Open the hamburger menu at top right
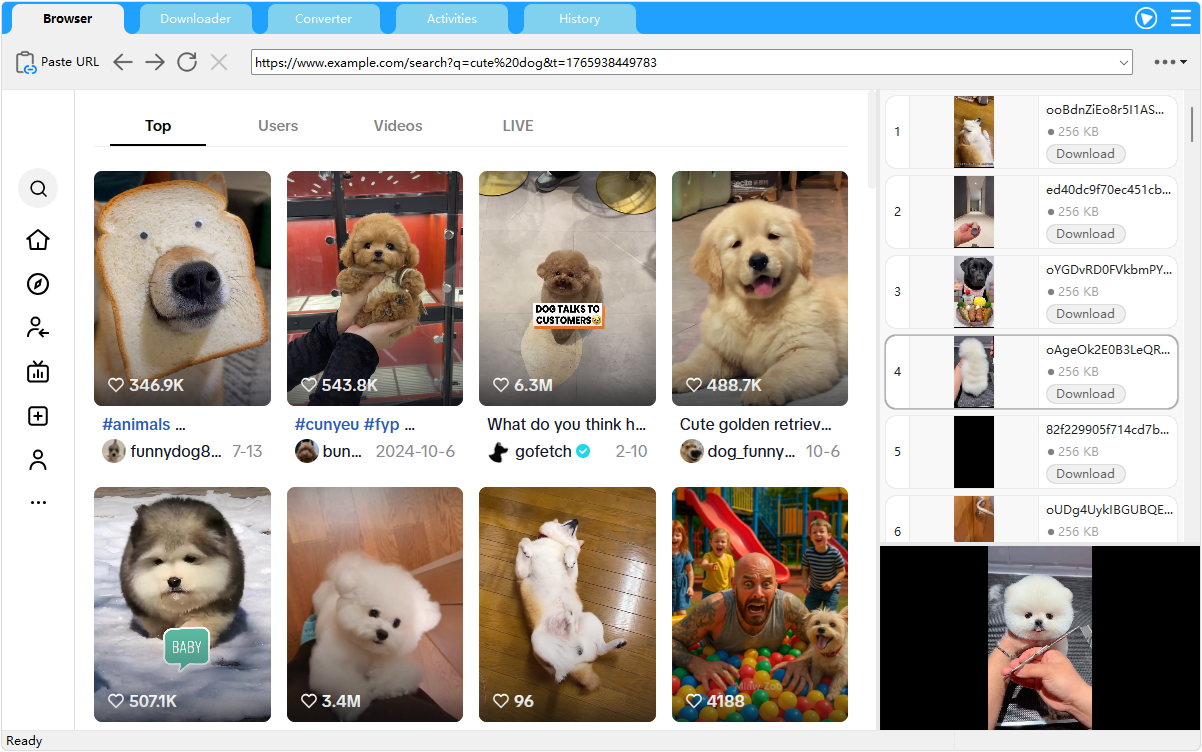1202x752 pixels. point(1181,18)
